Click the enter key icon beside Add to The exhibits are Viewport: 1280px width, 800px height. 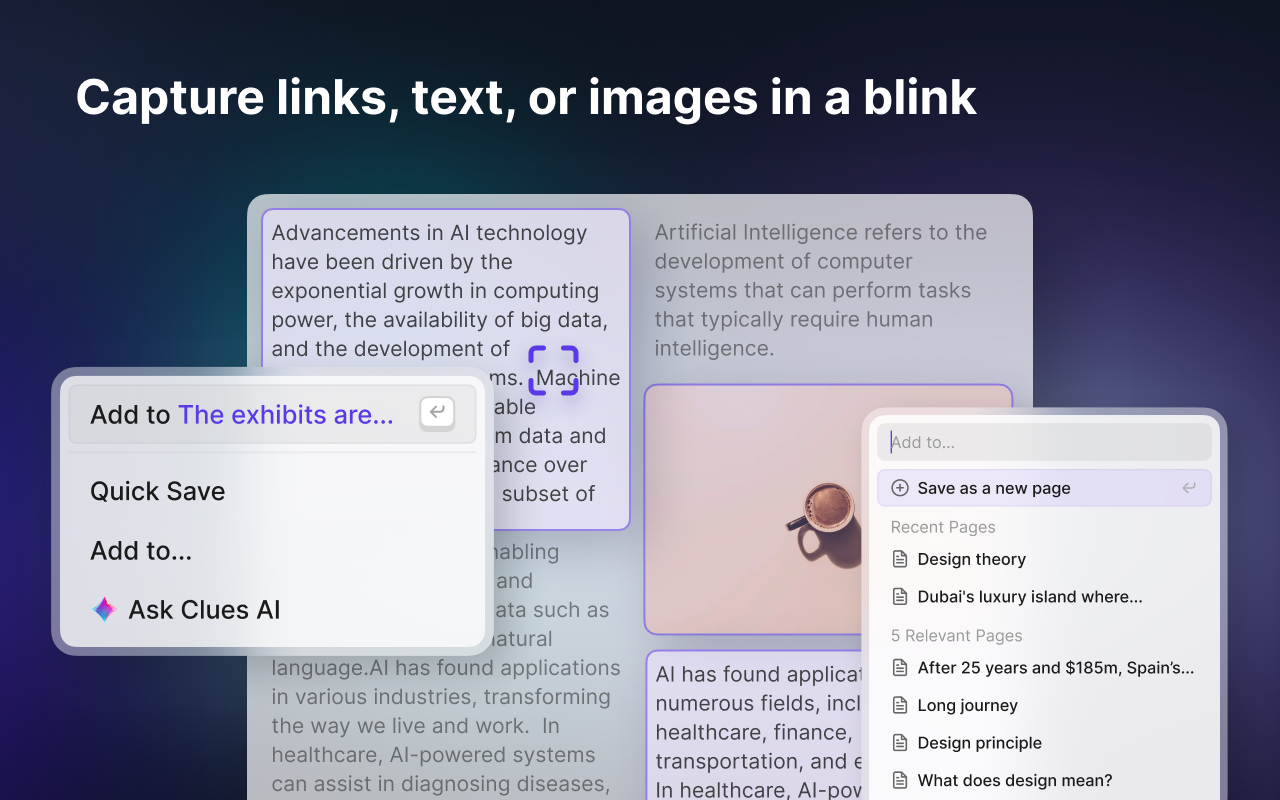[437, 412]
